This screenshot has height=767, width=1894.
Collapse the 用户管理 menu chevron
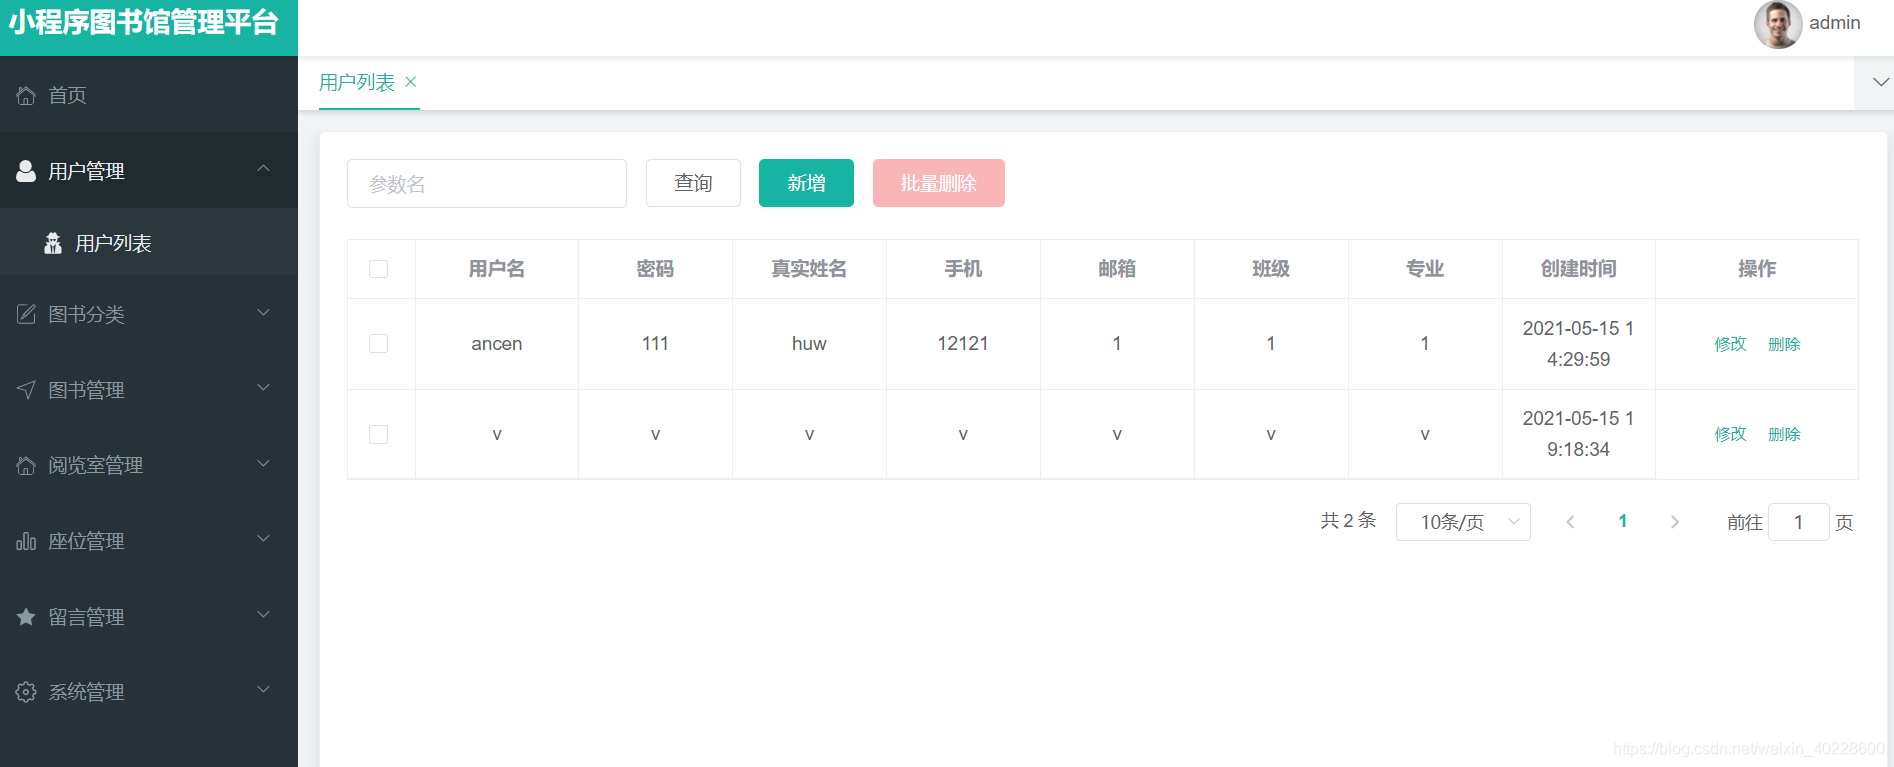click(263, 168)
